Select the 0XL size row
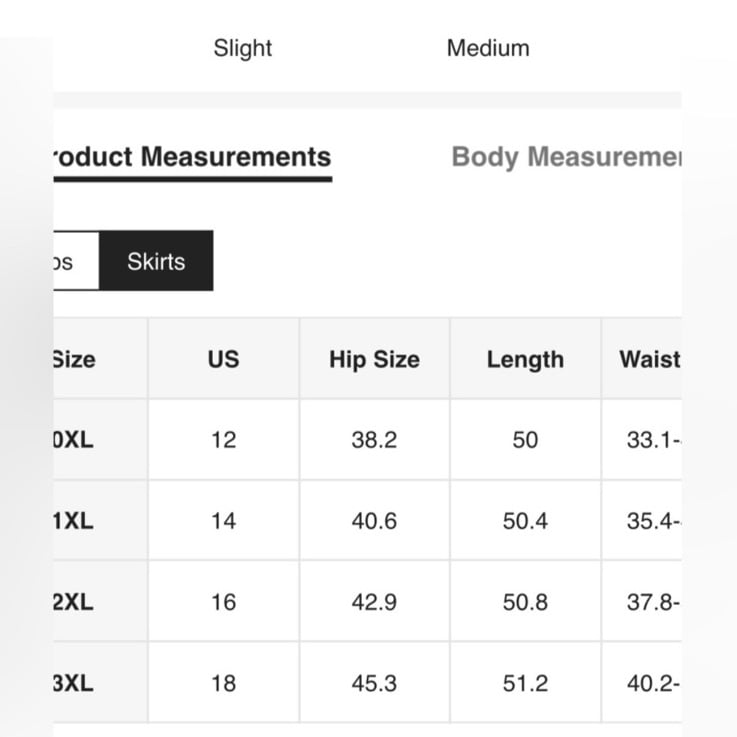This screenshot has height=737, width=737. (367, 440)
